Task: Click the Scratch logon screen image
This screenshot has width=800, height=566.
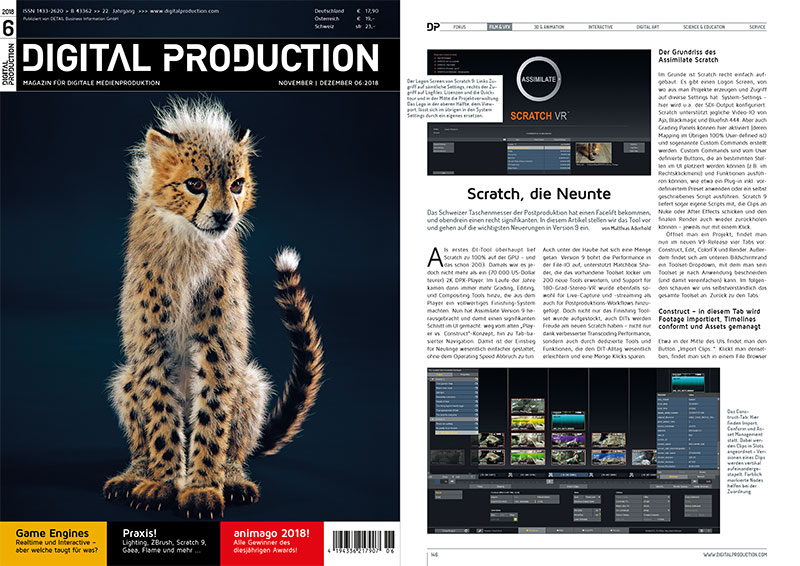Action: click(x=539, y=112)
